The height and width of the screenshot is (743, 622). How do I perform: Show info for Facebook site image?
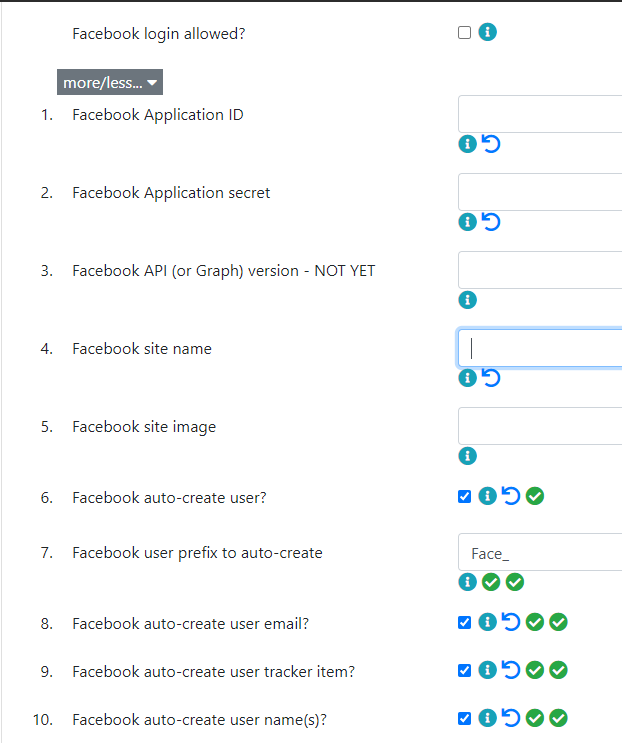[x=468, y=456]
